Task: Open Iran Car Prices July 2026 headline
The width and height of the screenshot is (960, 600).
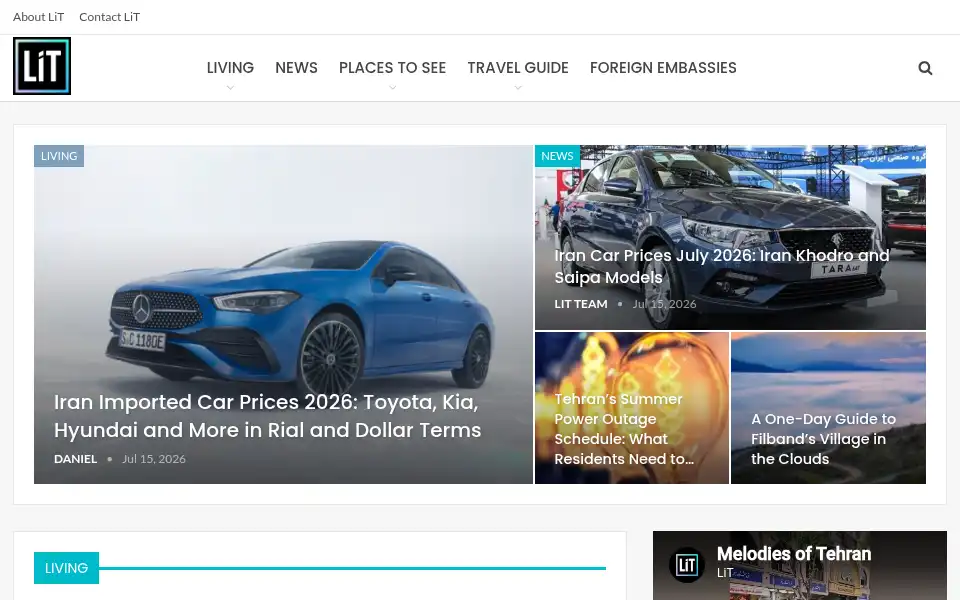Action: click(722, 266)
